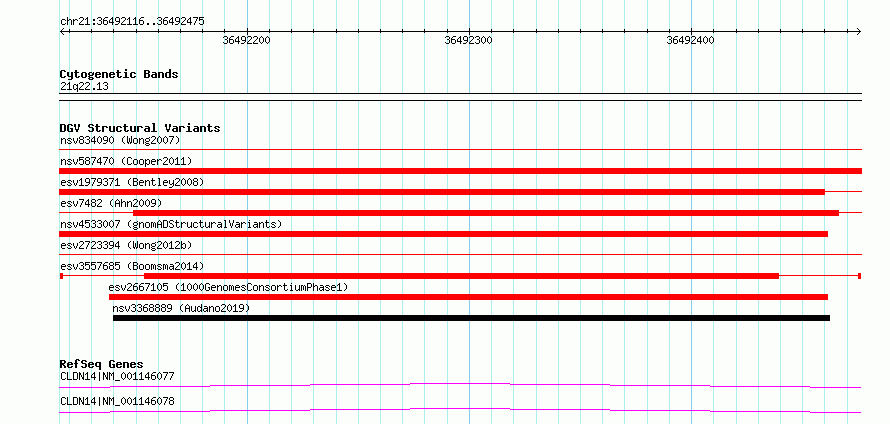Open variant esv1979371 (Bentley2008) label

coord(132,182)
